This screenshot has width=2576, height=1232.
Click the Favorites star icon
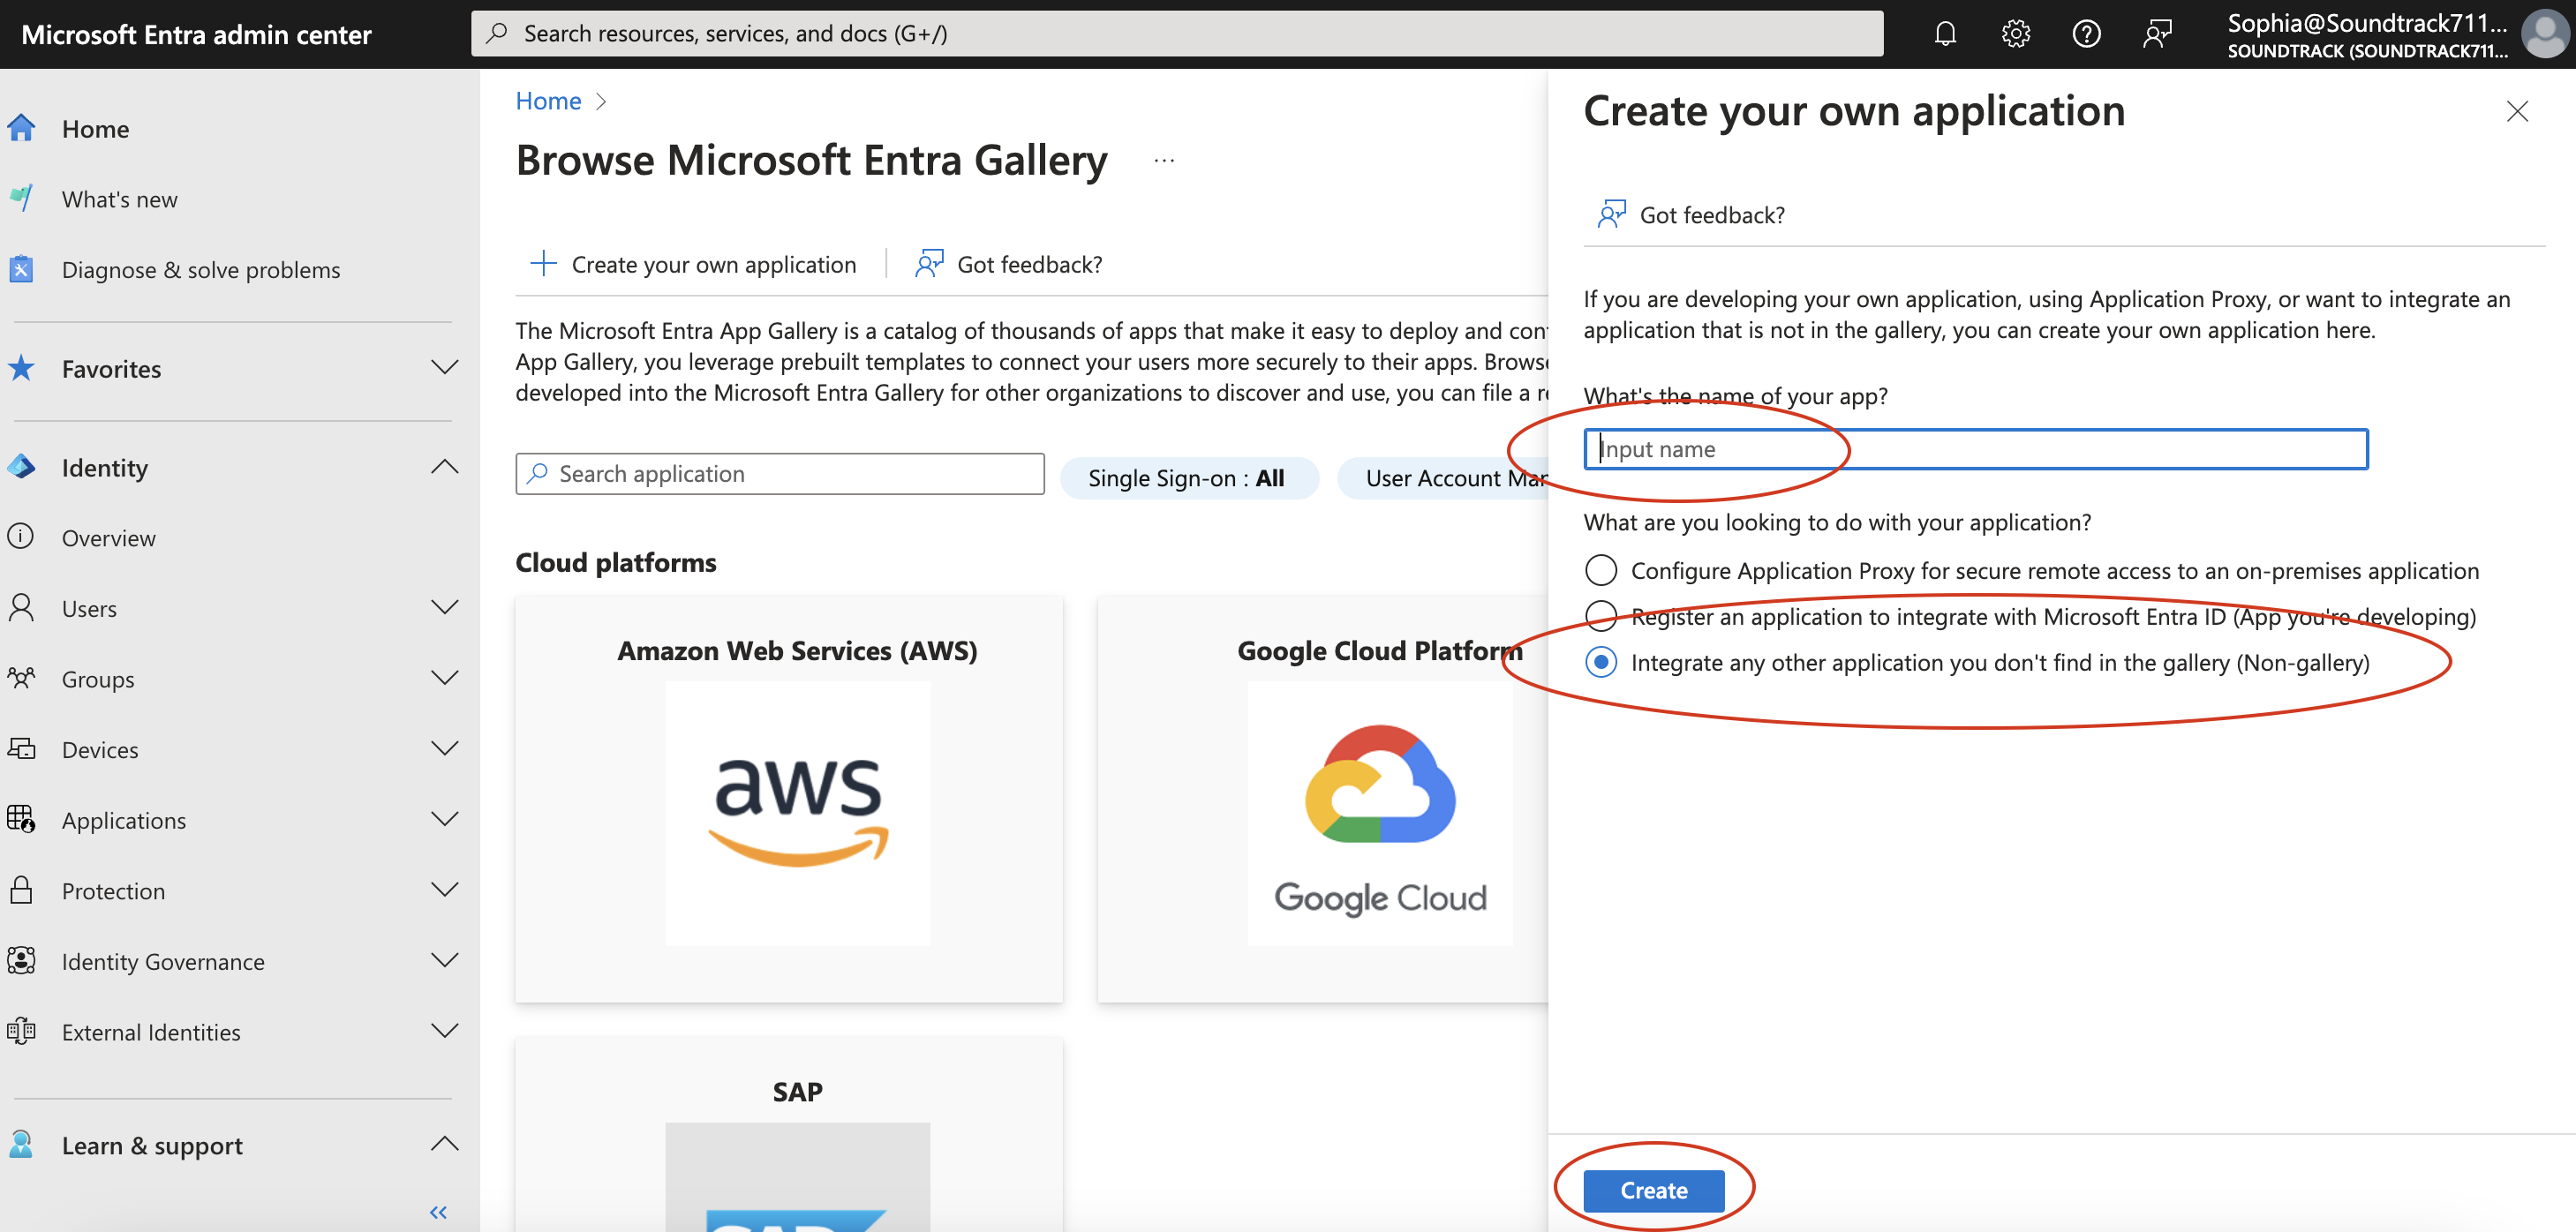coord(21,368)
